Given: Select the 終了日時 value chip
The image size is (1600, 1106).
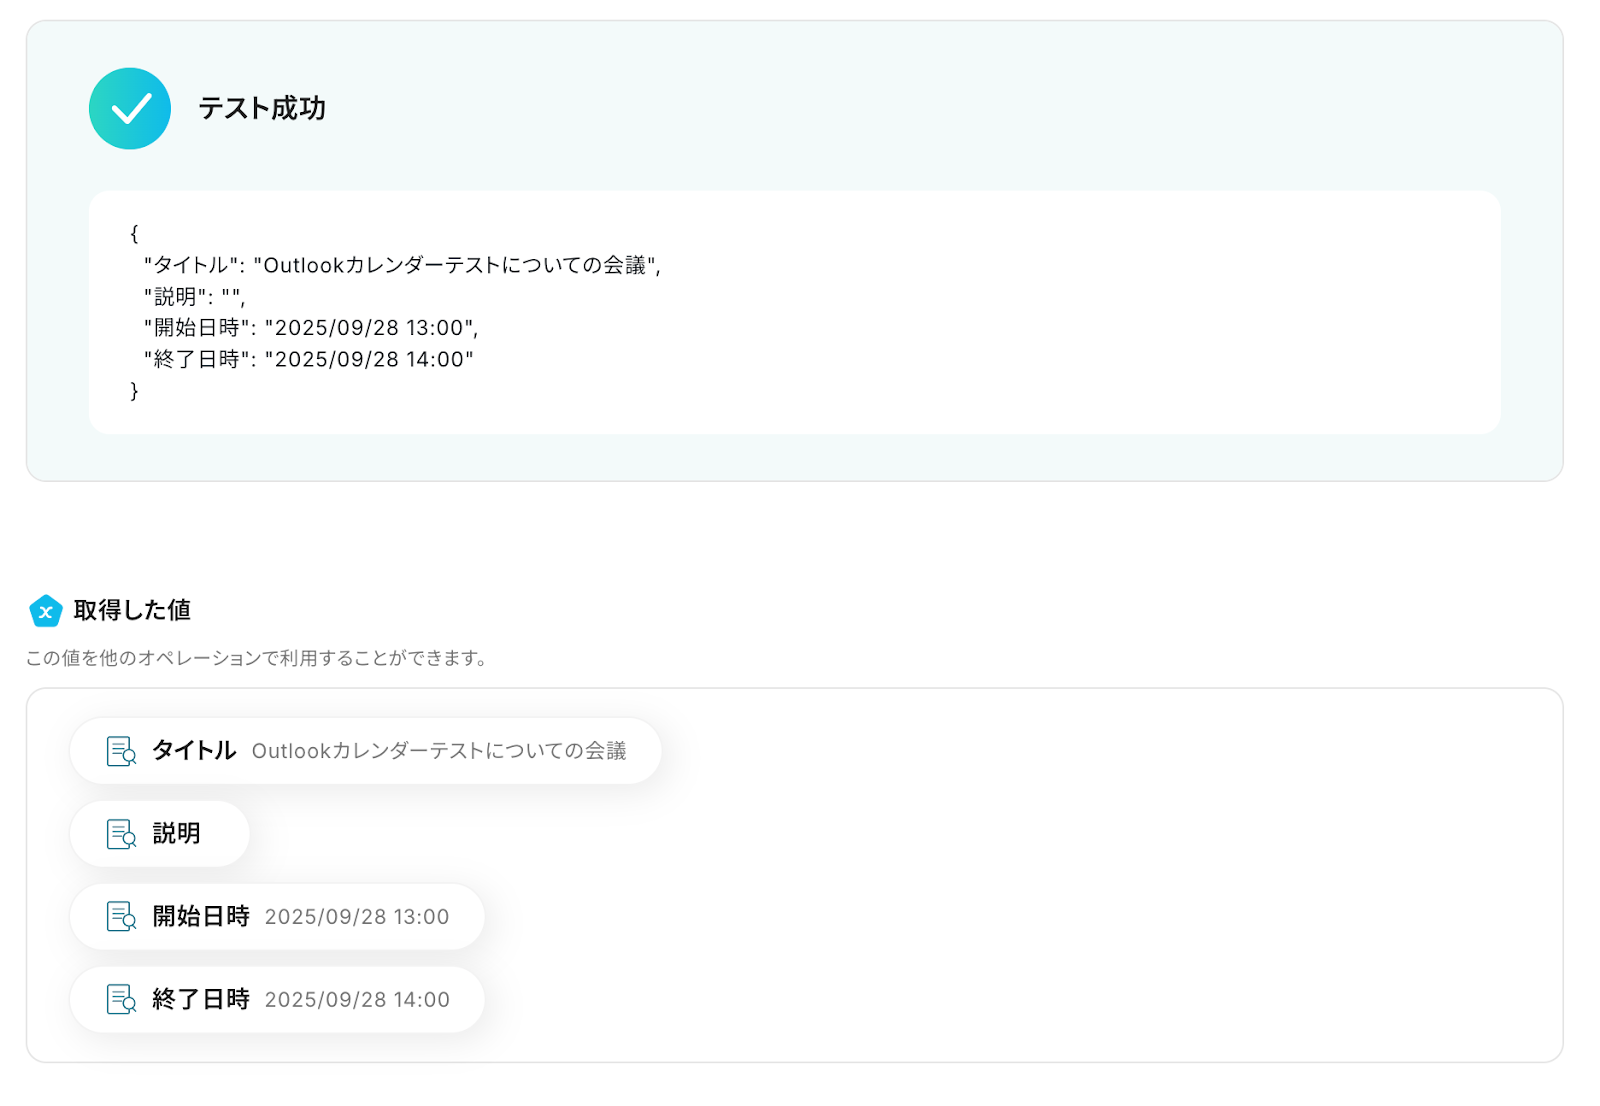Looking at the screenshot, I should [277, 1000].
